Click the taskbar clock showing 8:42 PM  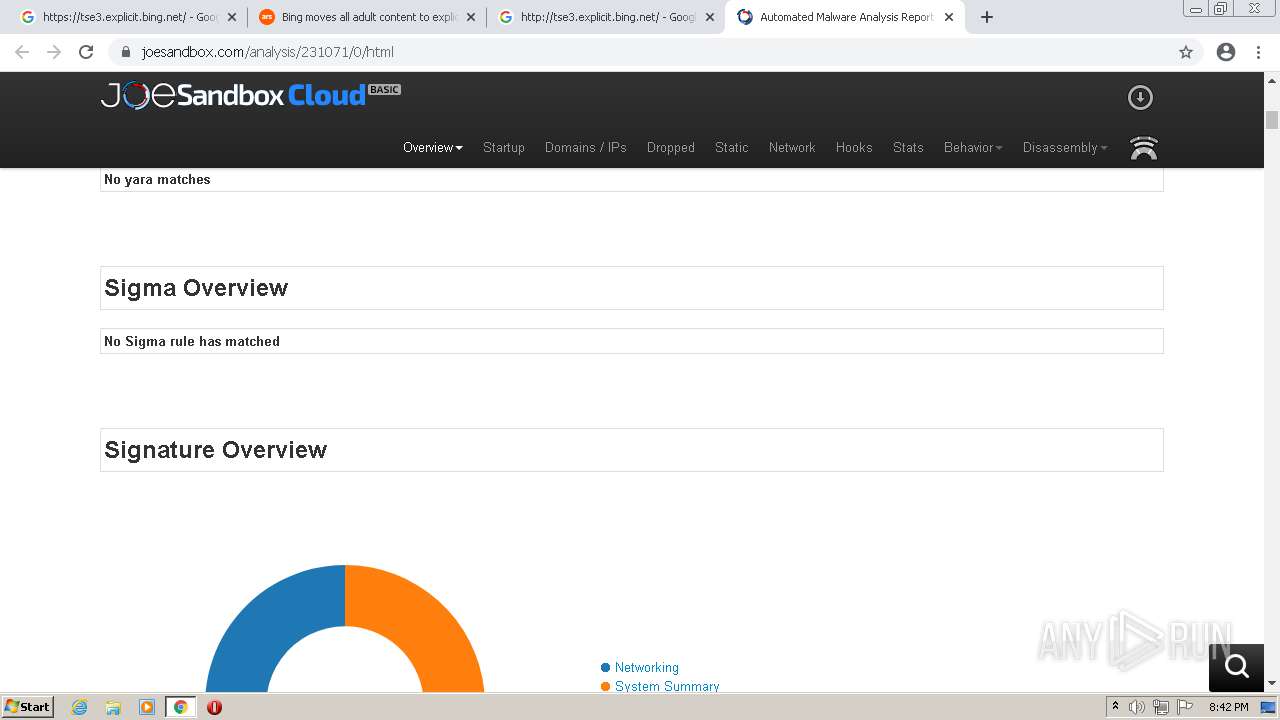(1228, 707)
